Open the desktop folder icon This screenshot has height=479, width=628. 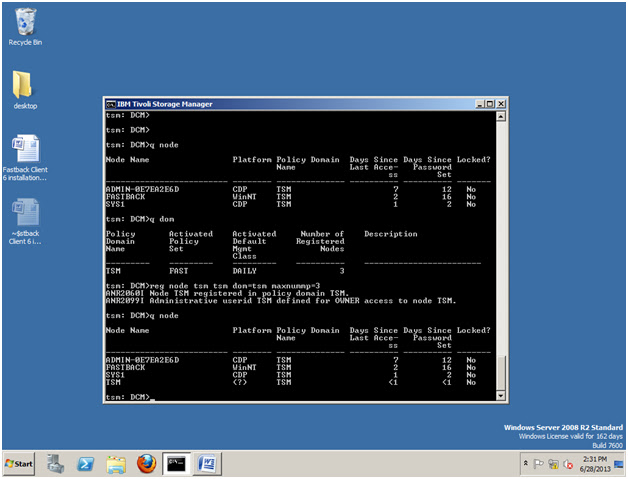25,90
